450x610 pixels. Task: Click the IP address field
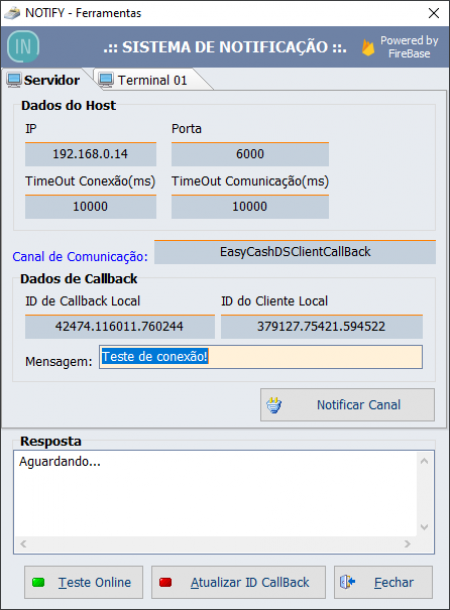coord(91,154)
